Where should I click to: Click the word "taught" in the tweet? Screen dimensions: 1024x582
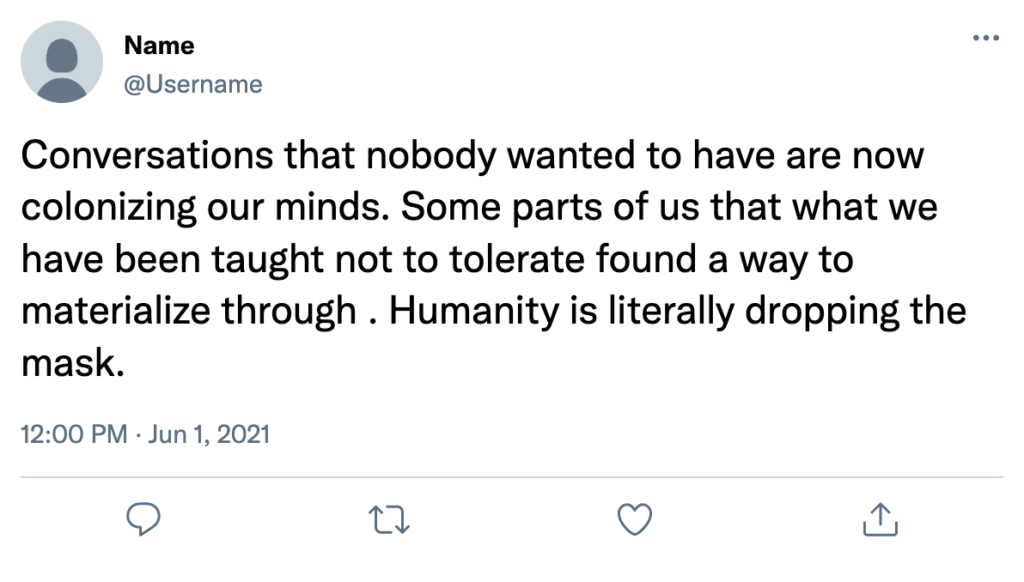click(267, 260)
